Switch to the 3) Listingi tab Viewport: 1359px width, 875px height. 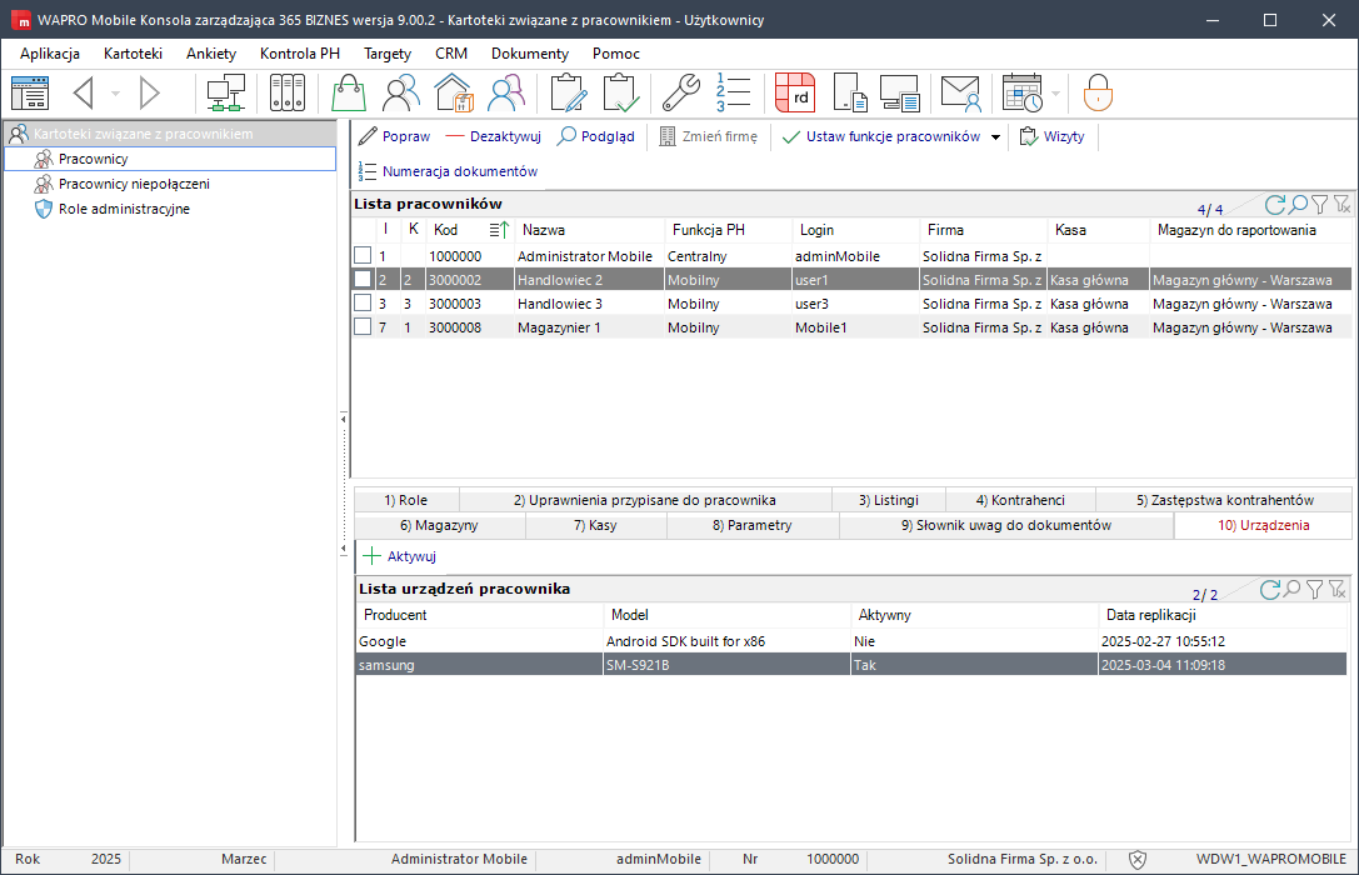click(x=889, y=500)
